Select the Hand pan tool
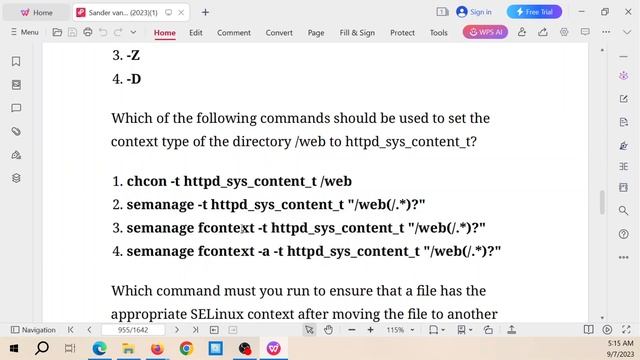The height and width of the screenshot is (360, 640). tap(328, 330)
